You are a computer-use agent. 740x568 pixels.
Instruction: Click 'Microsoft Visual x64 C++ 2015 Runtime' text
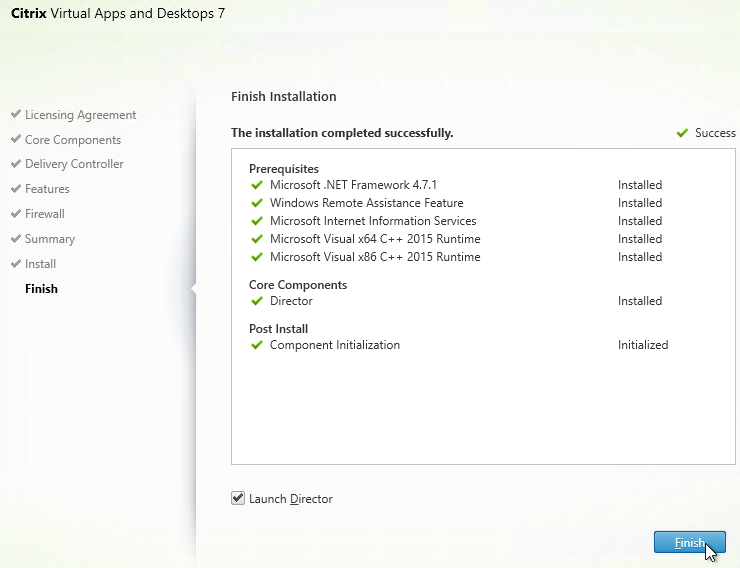(x=375, y=239)
